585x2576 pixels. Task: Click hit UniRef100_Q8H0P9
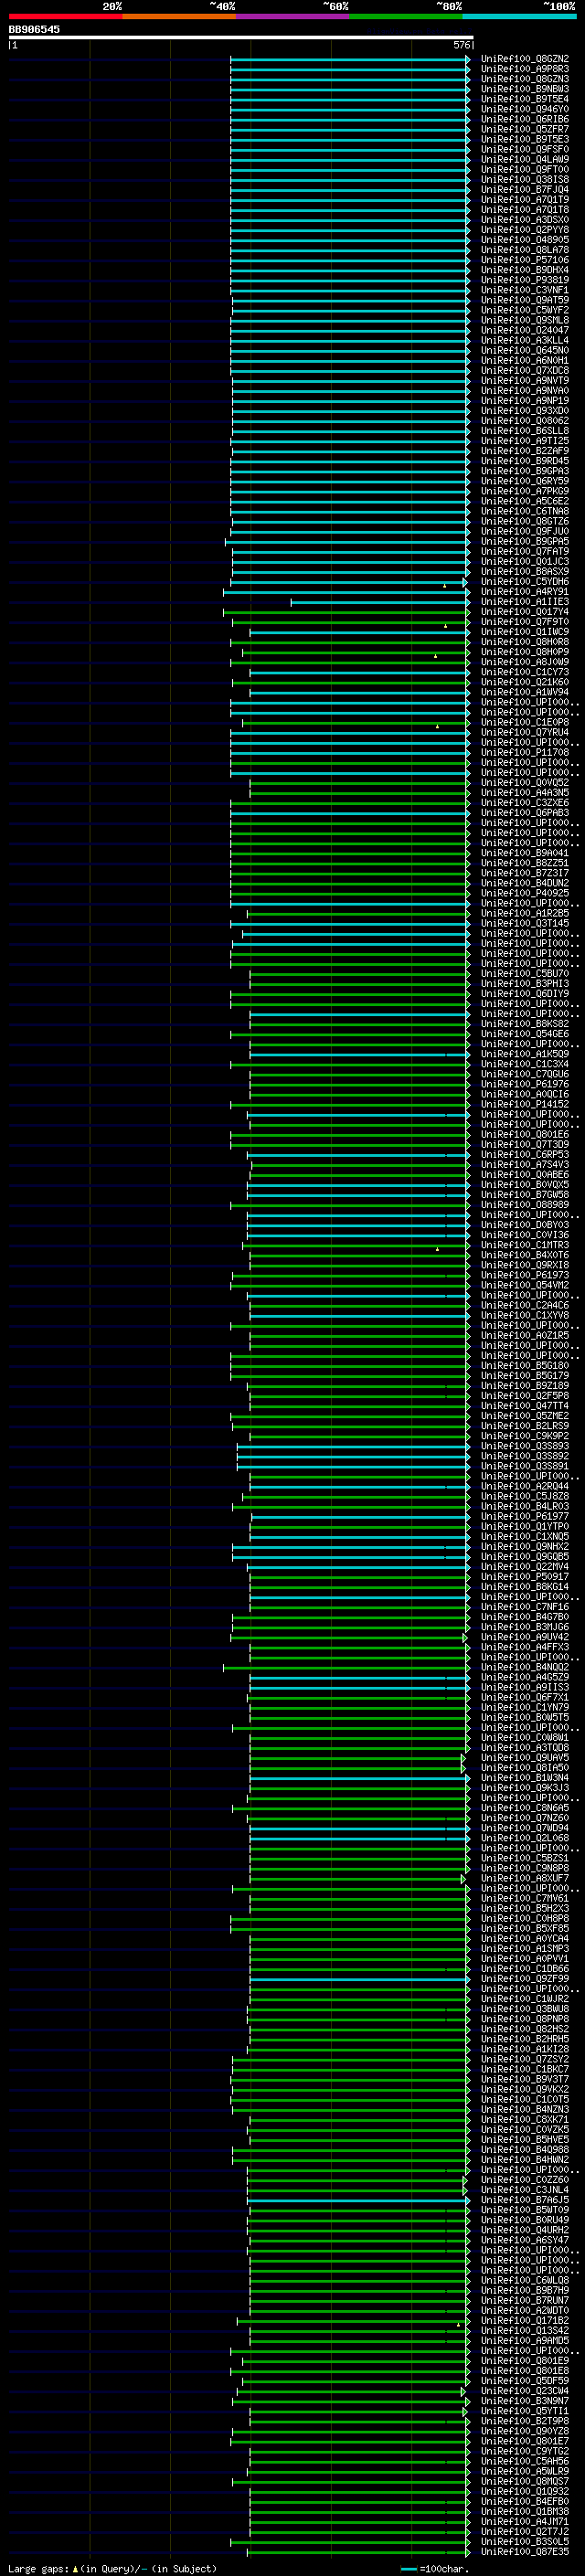point(525,652)
